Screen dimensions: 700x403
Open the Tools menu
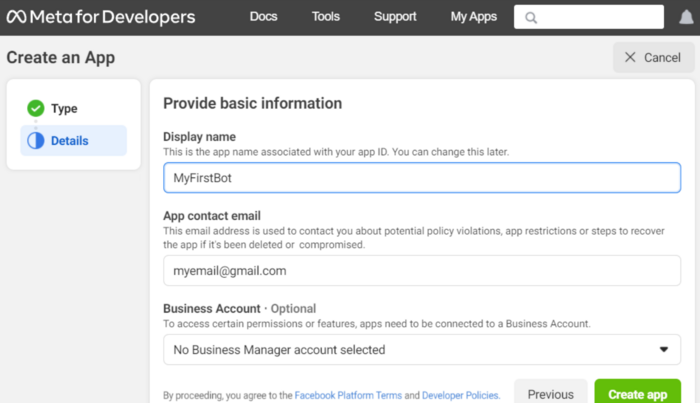[x=326, y=17]
